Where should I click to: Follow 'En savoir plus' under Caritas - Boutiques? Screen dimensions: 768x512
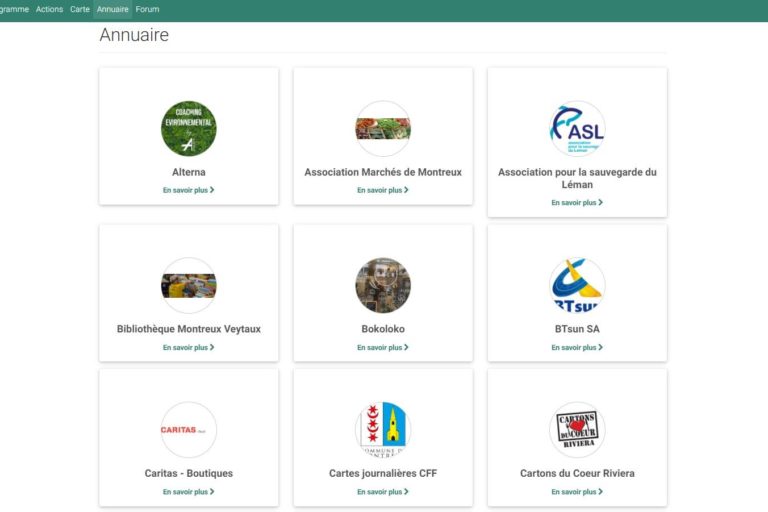pyautogui.click(x=188, y=492)
